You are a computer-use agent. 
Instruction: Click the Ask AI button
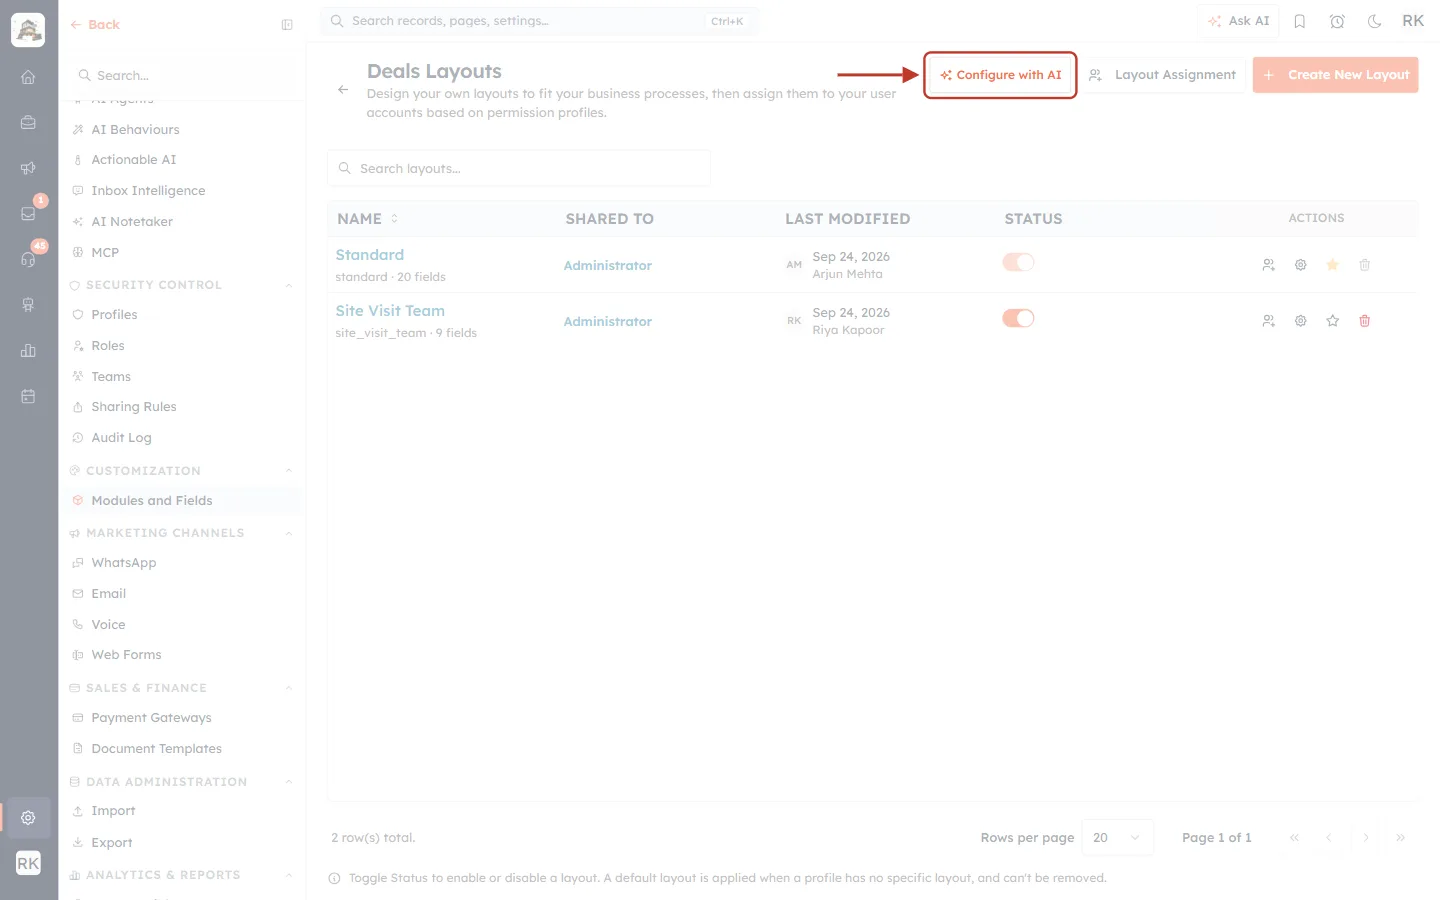tap(1238, 21)
